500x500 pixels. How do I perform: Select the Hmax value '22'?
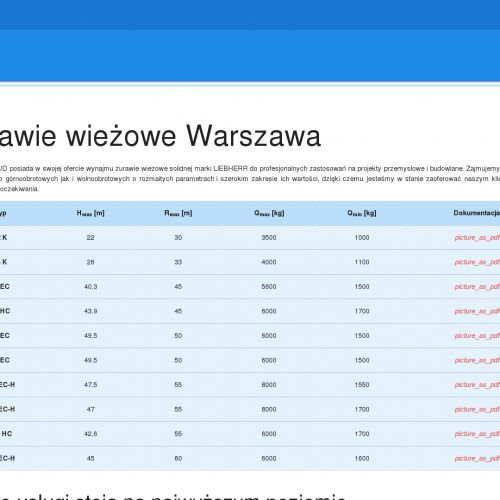(x=90, y=238)
